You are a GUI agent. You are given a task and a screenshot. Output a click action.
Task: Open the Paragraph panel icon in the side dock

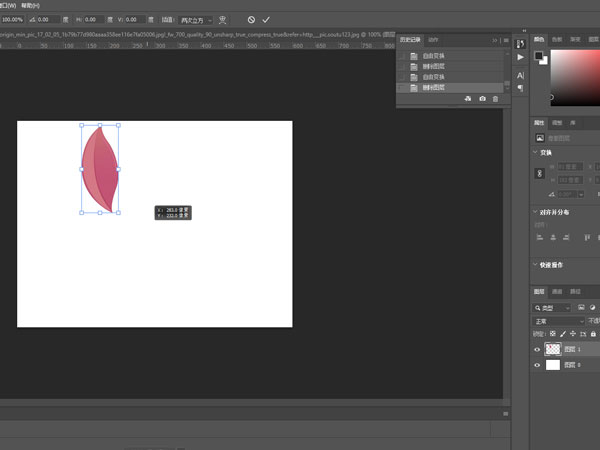pos(520,89)
